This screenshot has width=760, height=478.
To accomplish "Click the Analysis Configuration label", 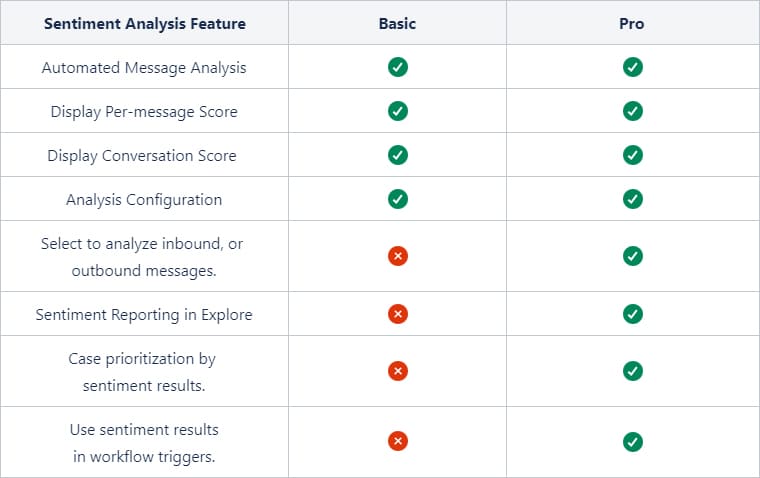I will (x=144, y=200).
